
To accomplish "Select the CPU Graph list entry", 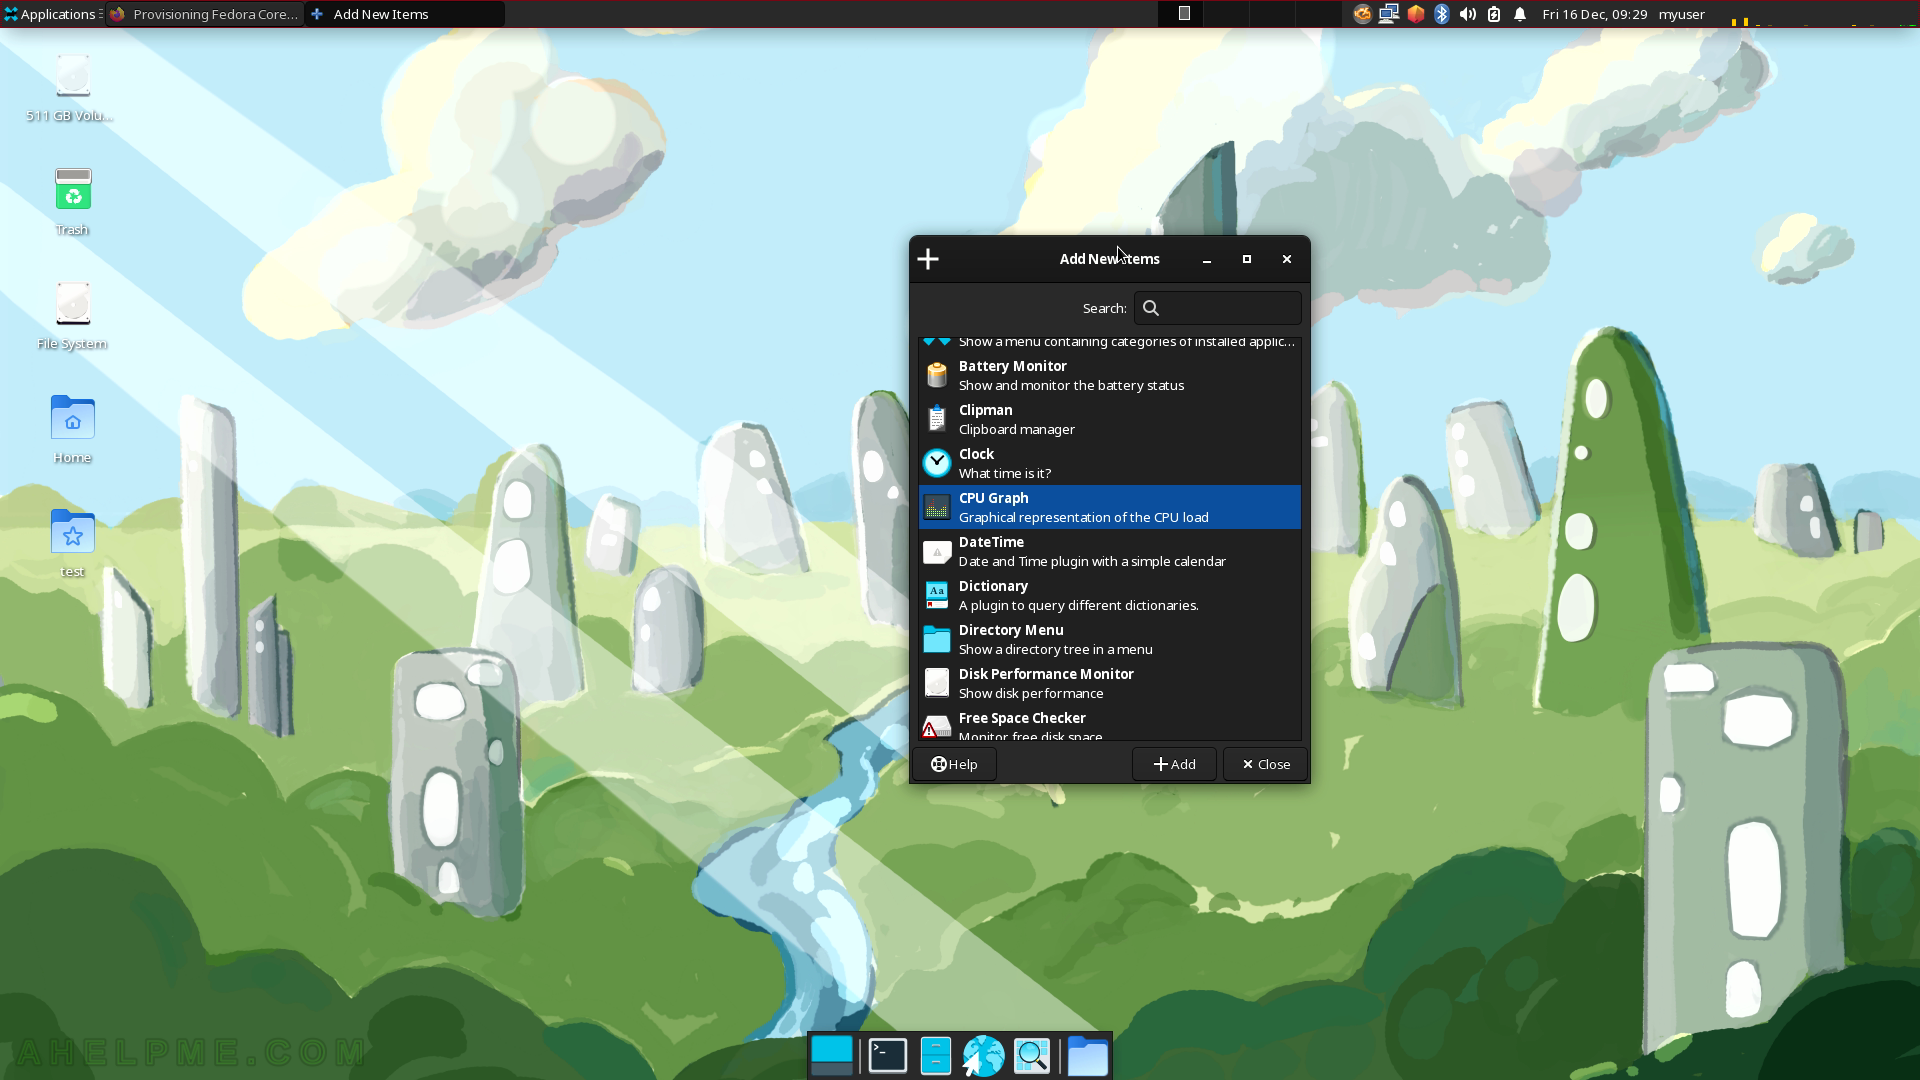I will [1109, 507].
